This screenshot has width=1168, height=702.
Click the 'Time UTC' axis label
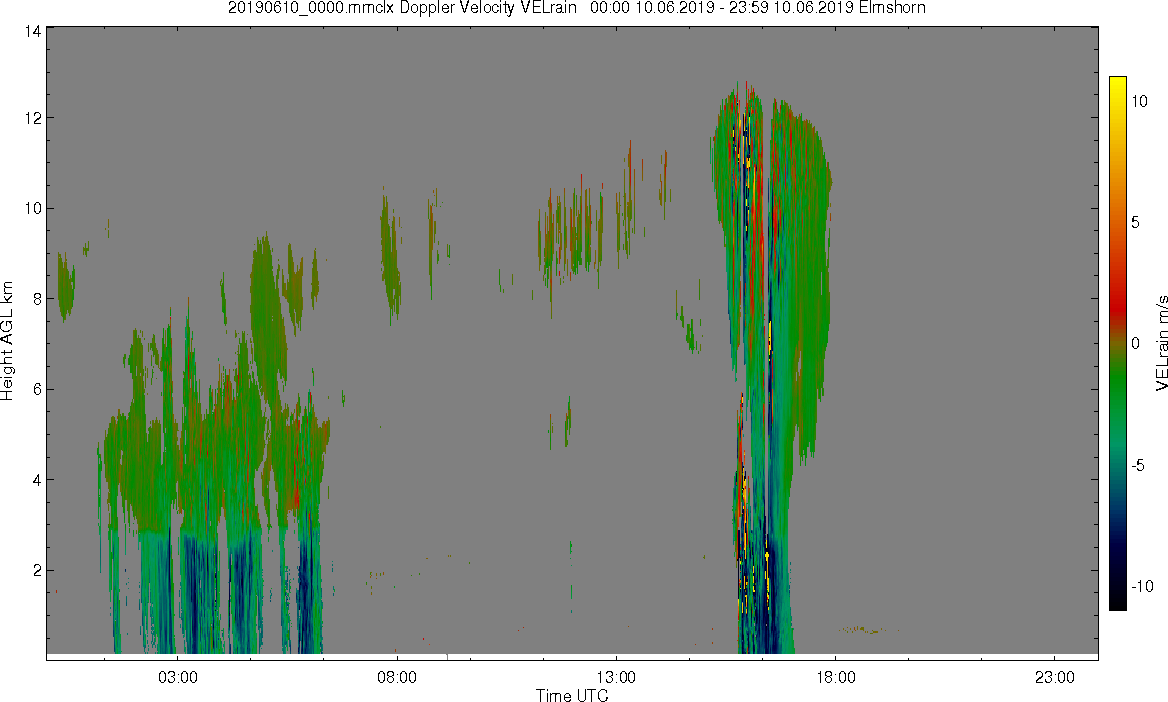[x=572, y=695]
